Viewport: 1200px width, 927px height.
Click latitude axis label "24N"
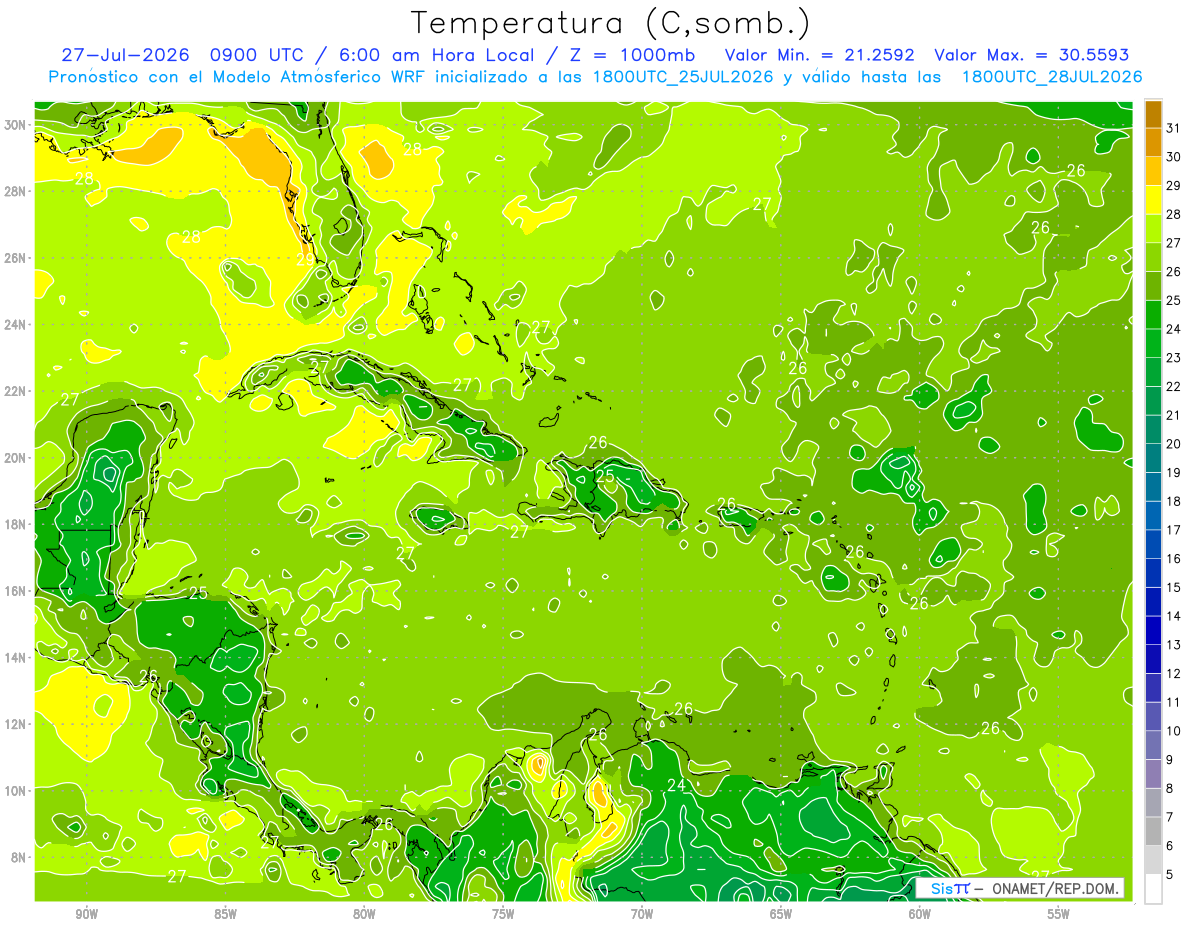16,325
